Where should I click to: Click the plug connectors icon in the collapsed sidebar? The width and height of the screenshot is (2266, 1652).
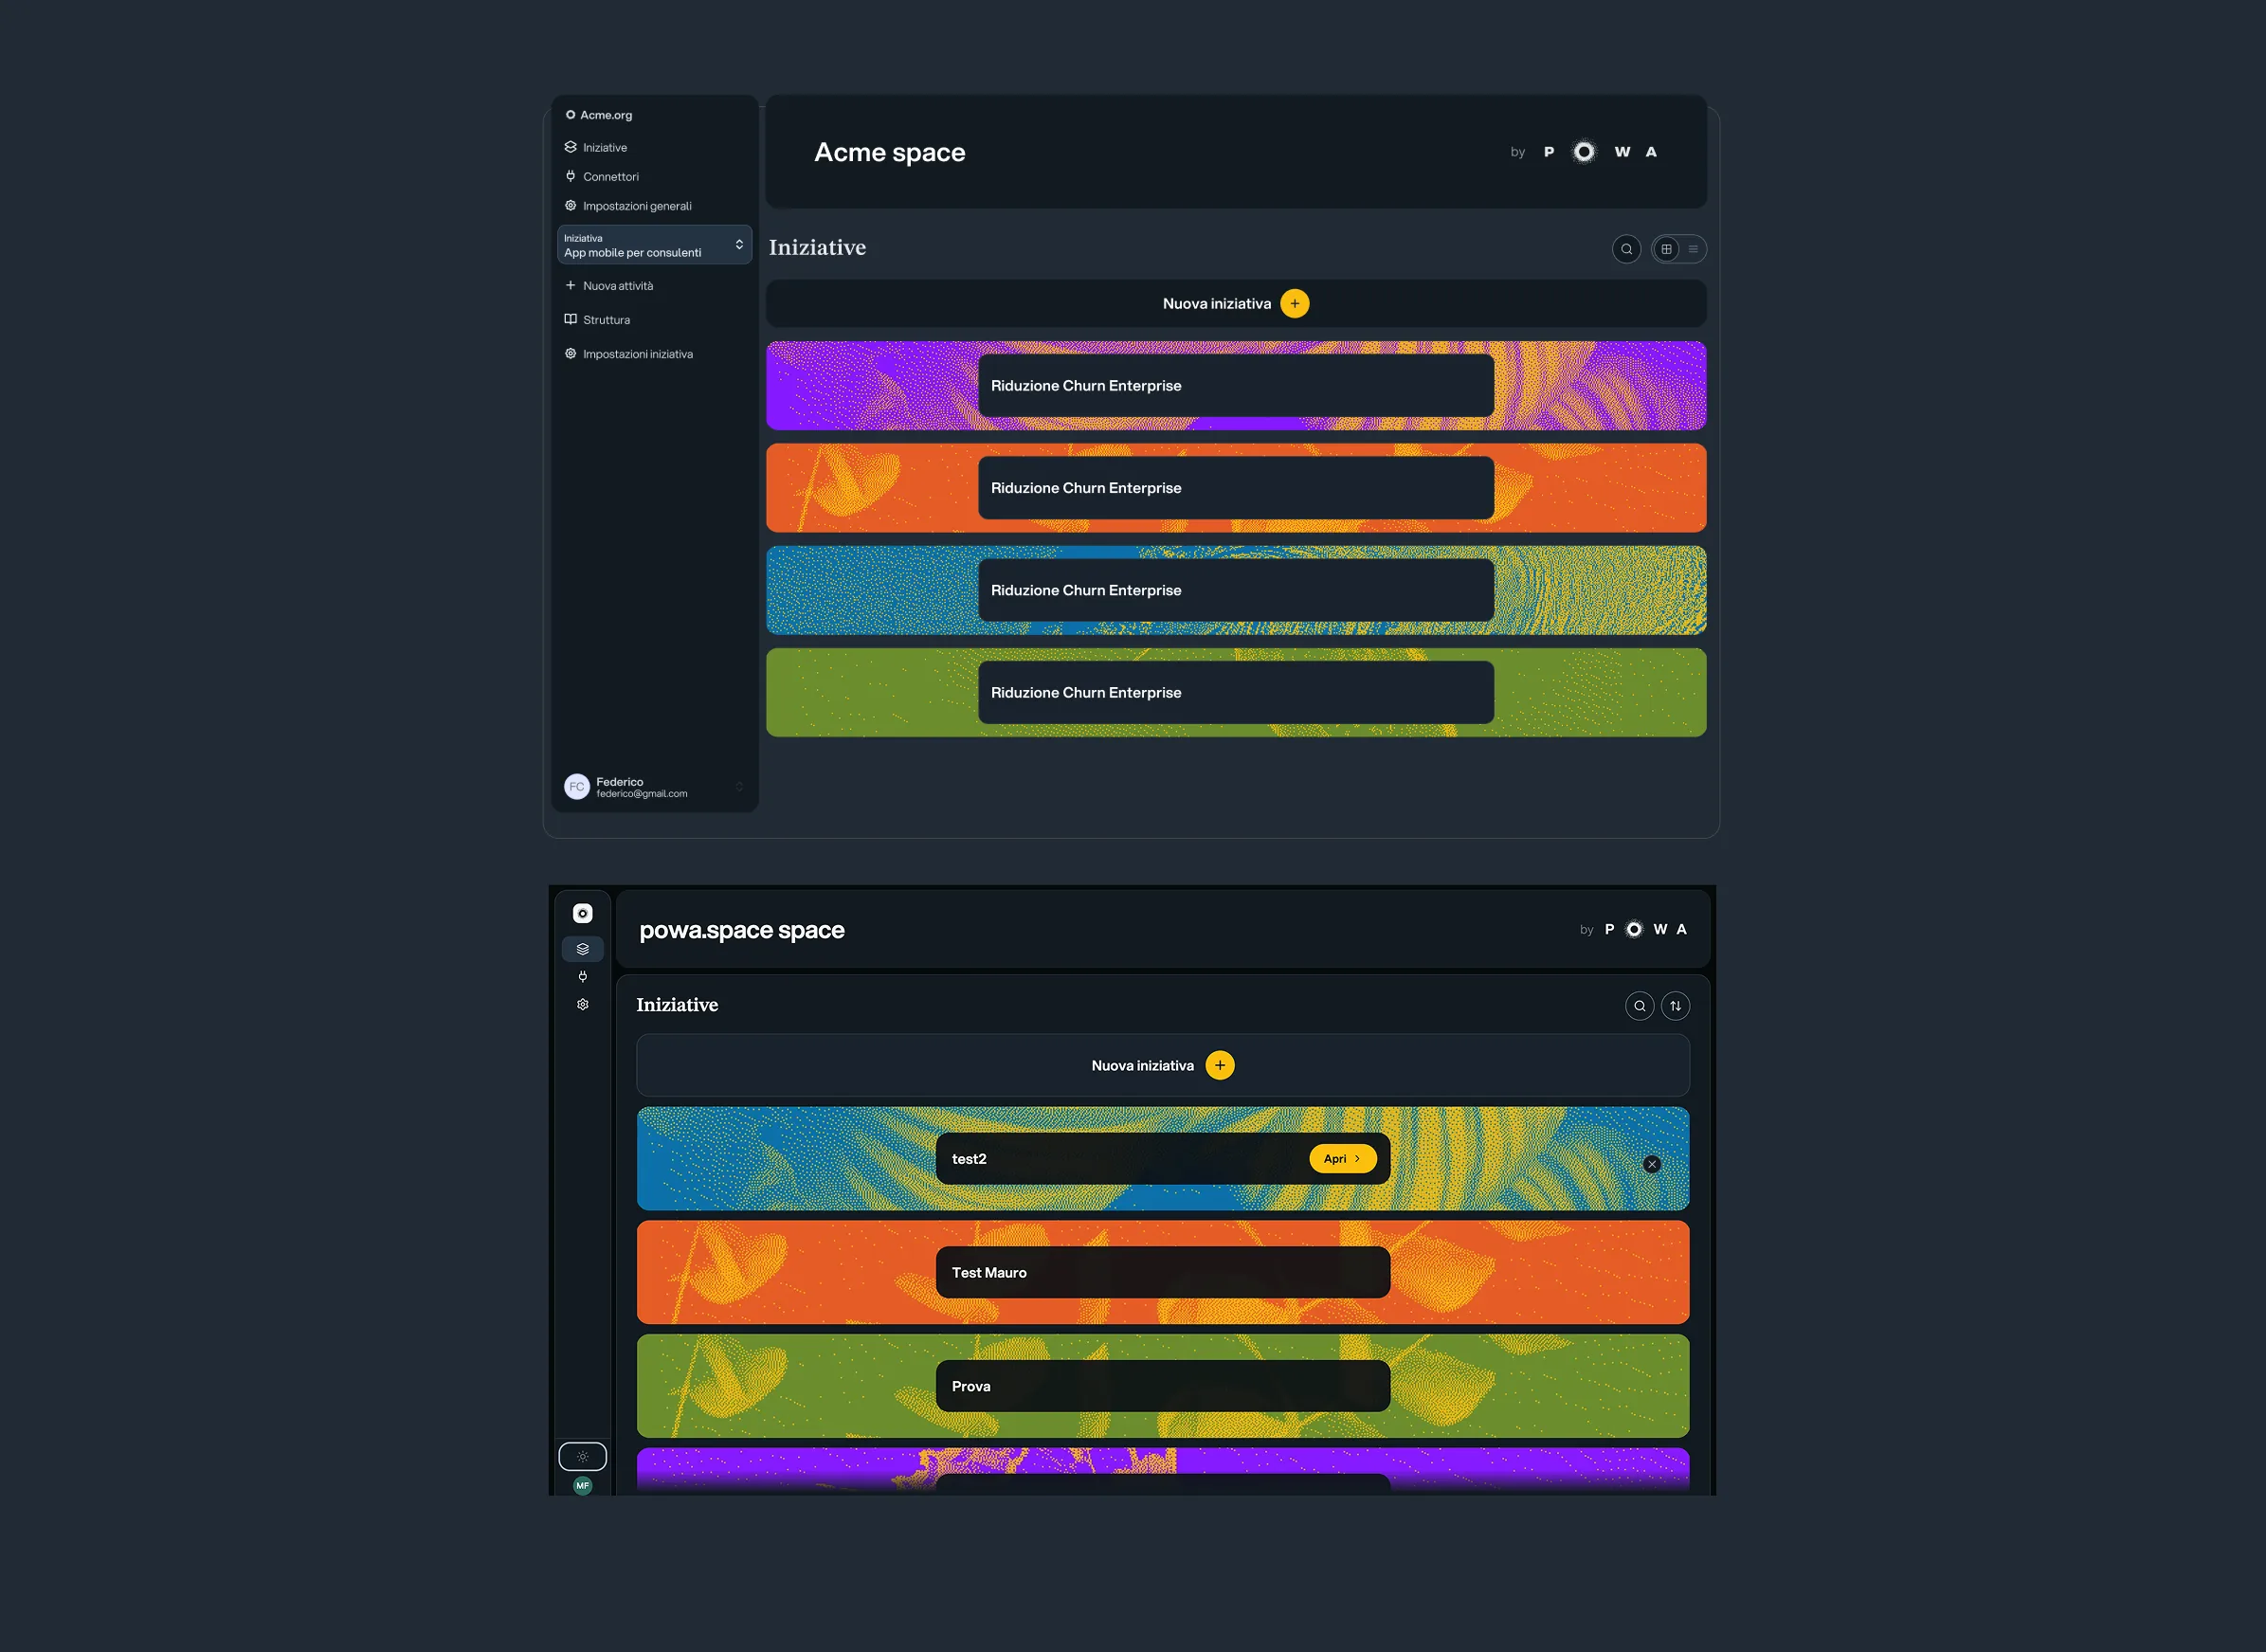click(x=583, y=977)
